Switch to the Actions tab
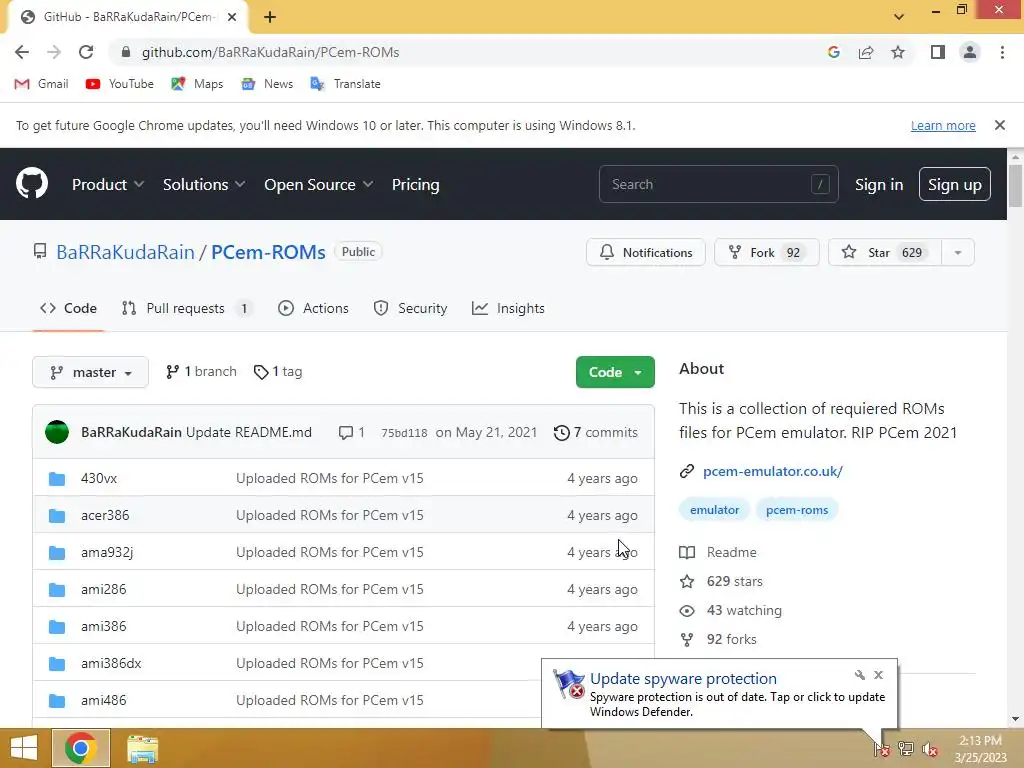The width and height of the screenshot is (1024, 768). pos(313,308)
